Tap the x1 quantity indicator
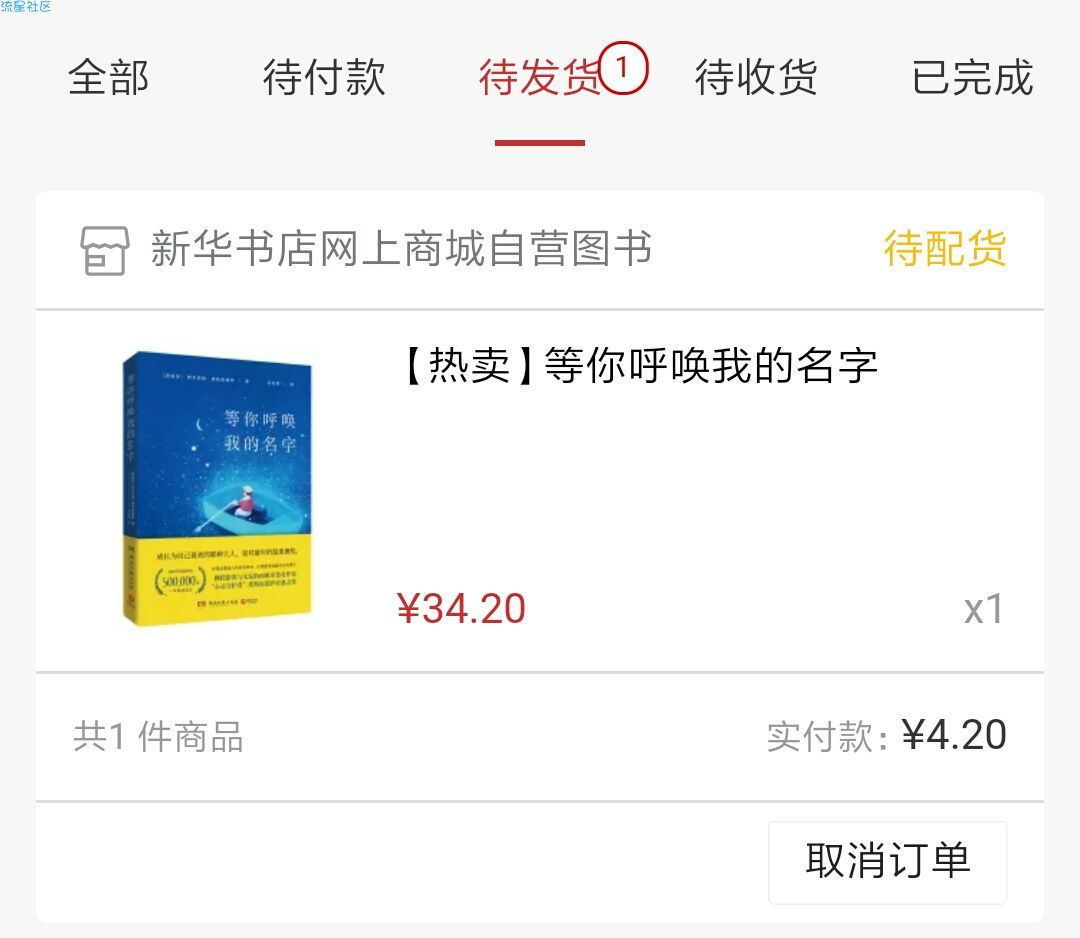Viewport: 1080px width, 938px height. click(x=984, y=609)
